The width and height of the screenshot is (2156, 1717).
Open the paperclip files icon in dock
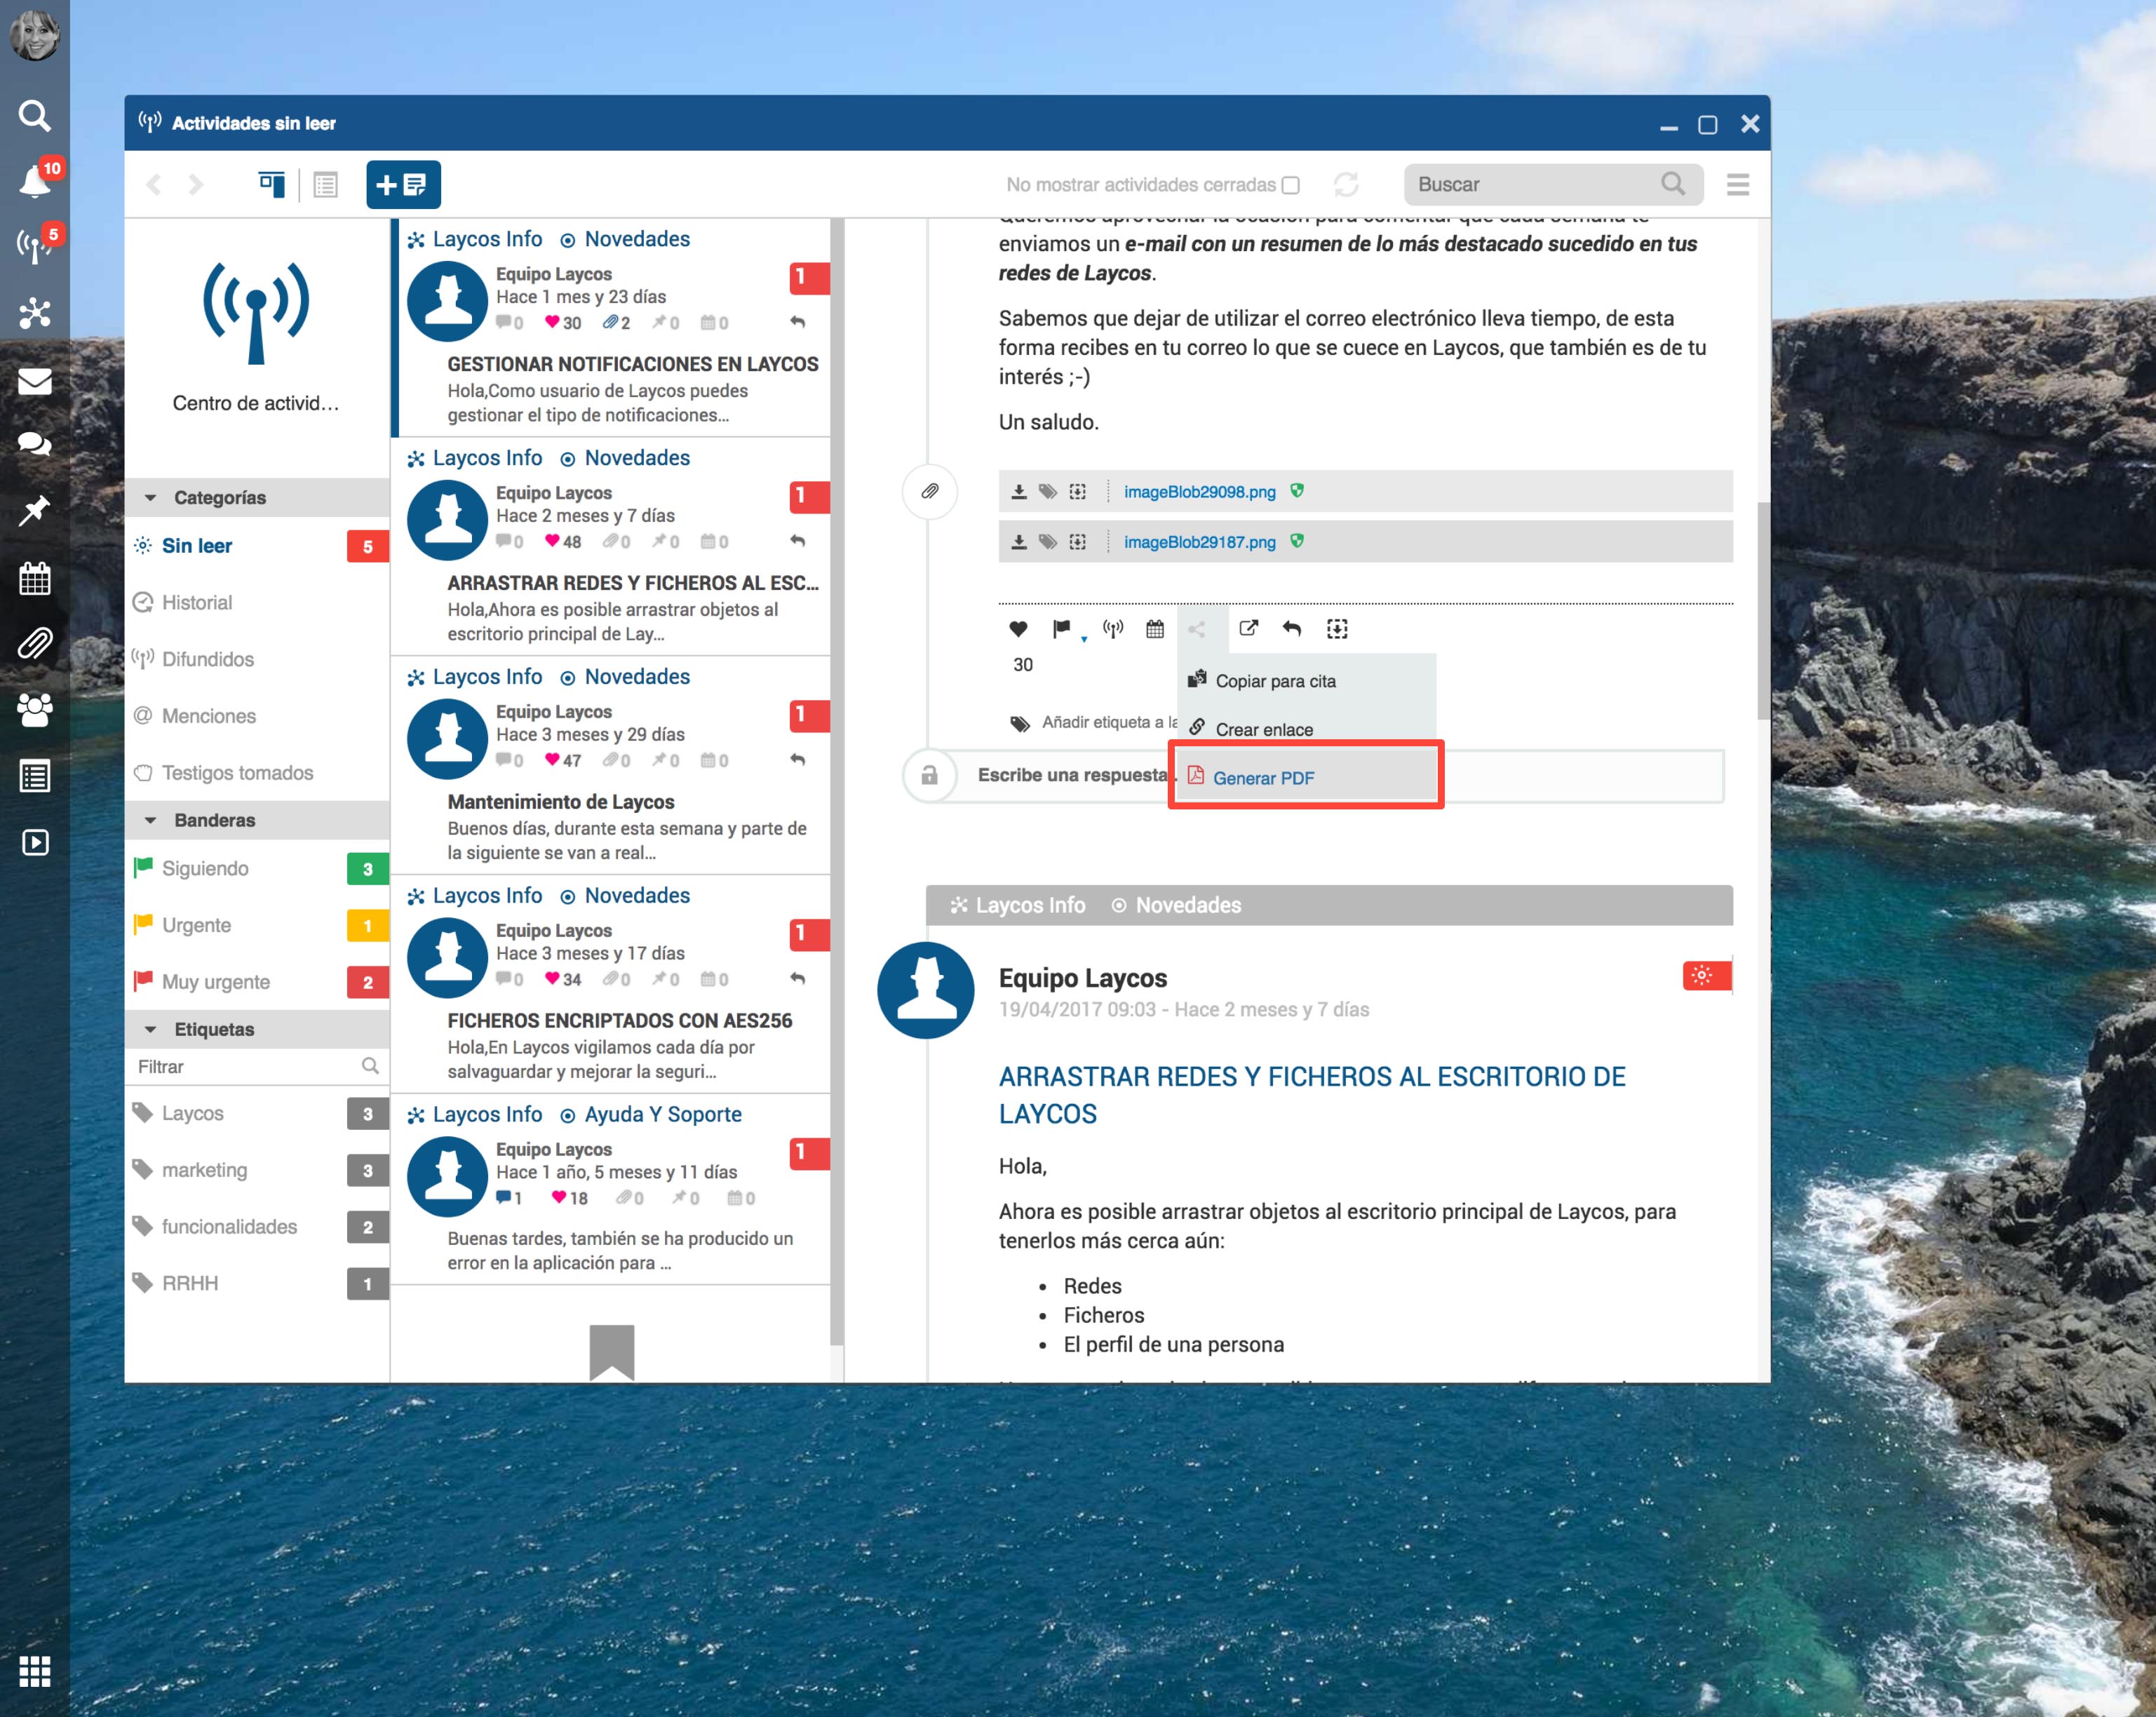click(x=34, y=643)
